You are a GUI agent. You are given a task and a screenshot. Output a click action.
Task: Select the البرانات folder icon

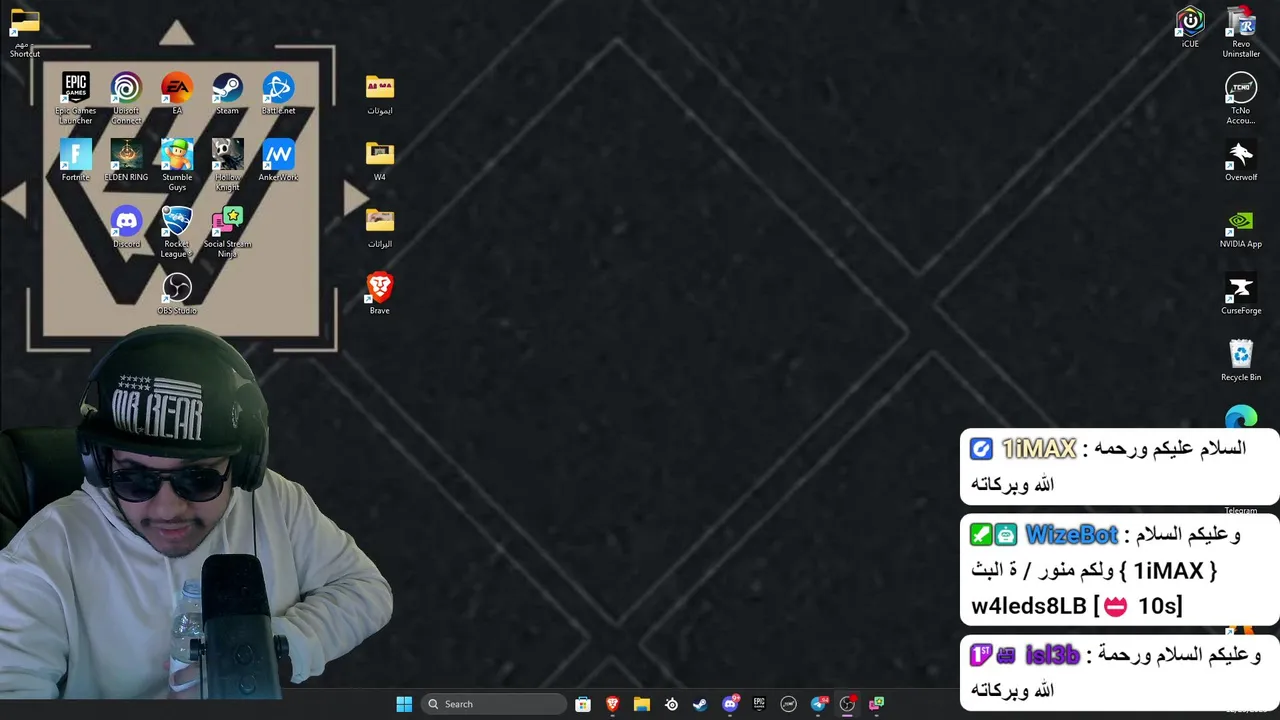(380, 227)
